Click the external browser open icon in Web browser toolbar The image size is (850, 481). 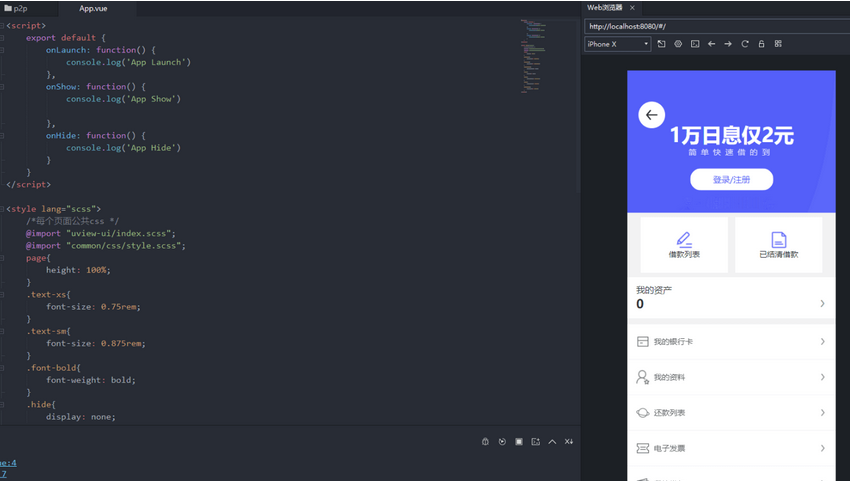(661, 44)
